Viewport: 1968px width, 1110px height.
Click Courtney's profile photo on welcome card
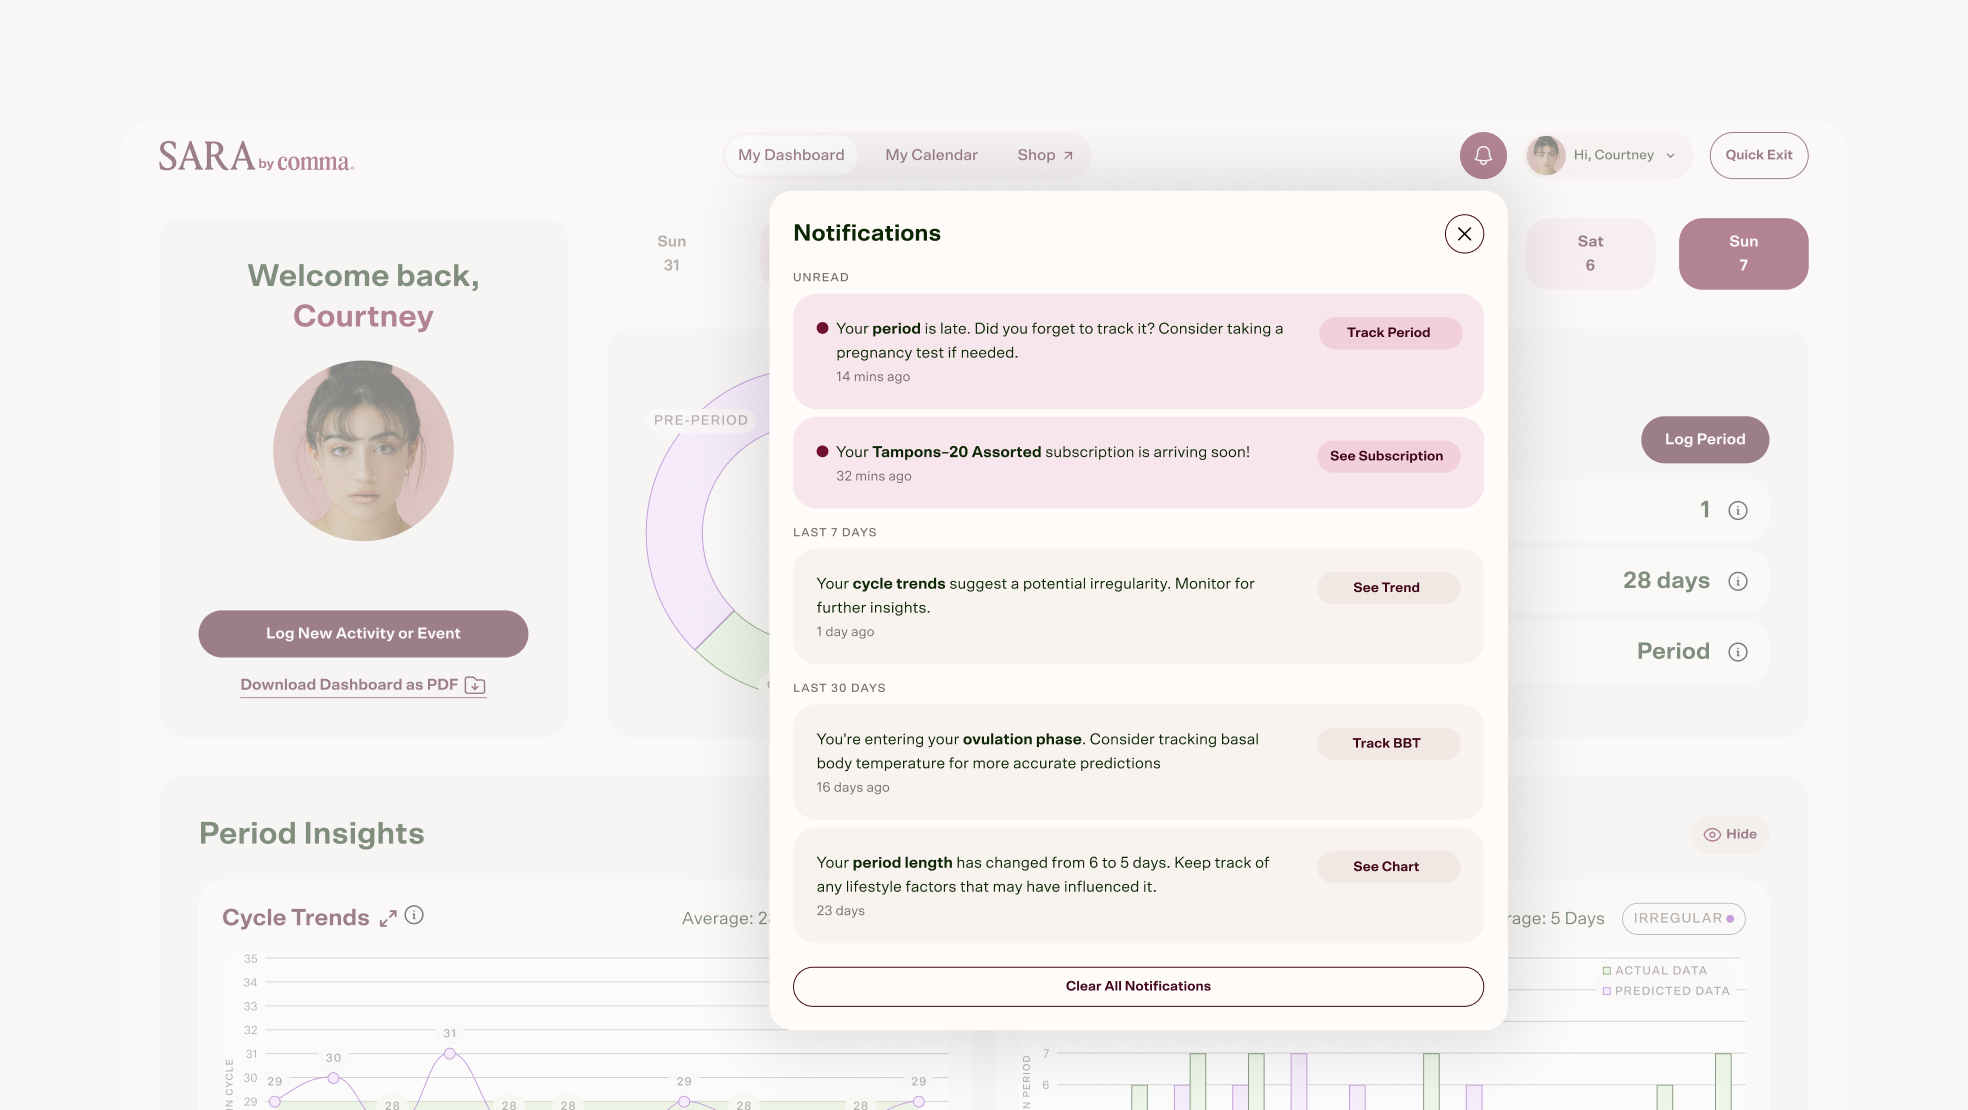(363, 451)
